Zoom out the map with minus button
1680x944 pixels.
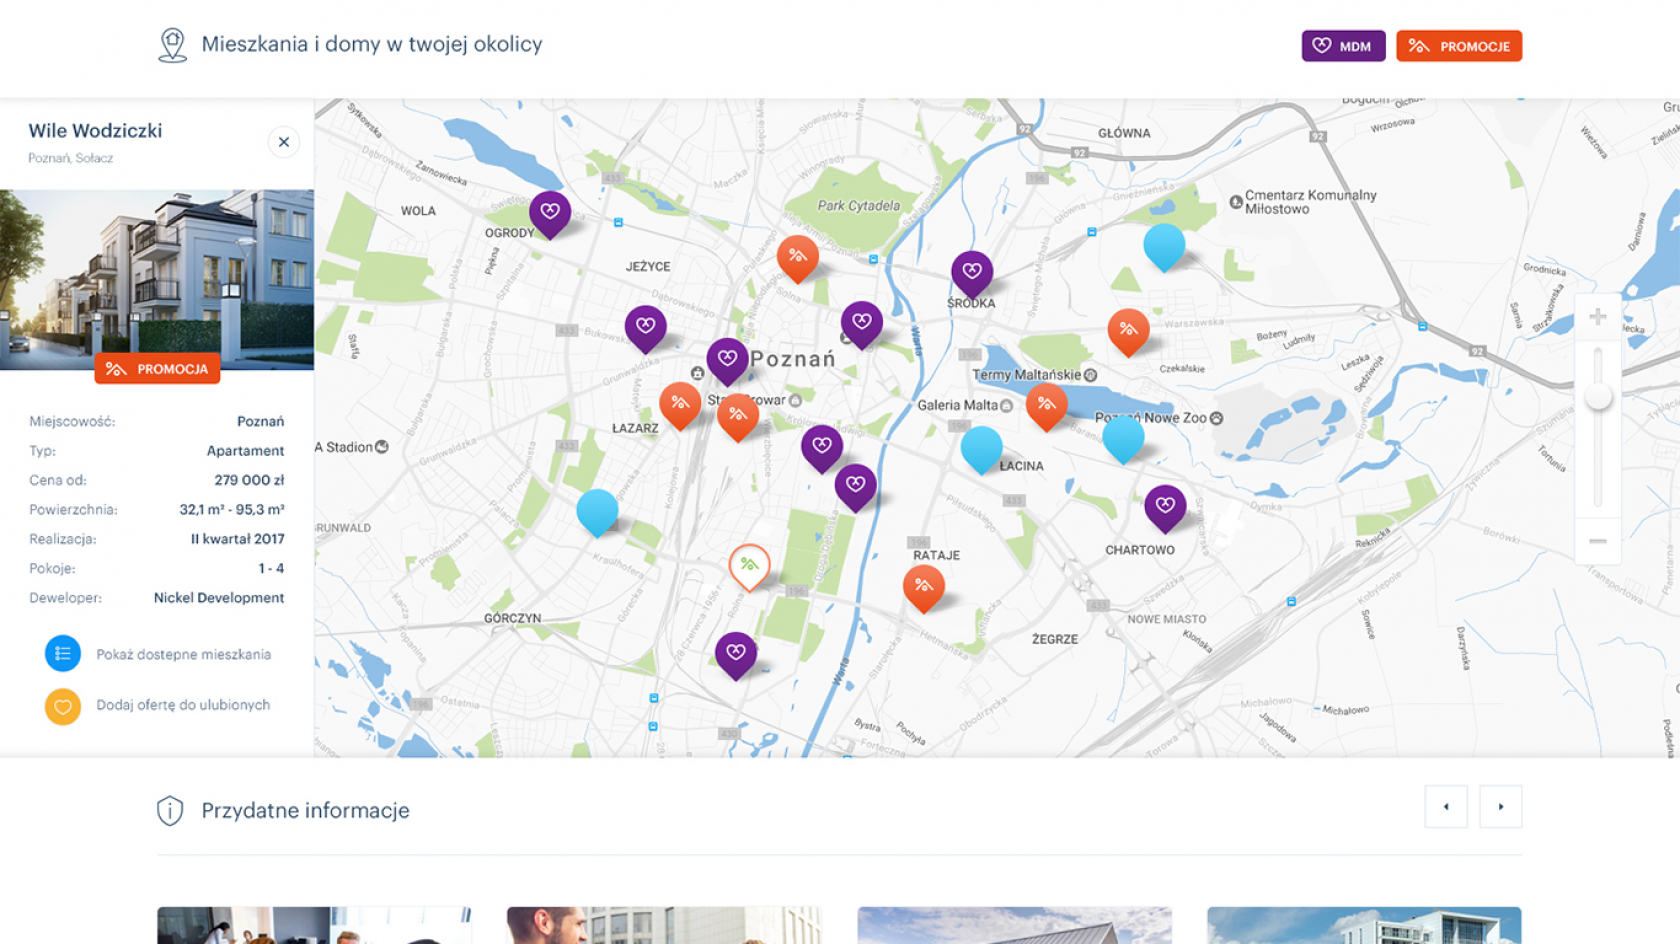1597,541
